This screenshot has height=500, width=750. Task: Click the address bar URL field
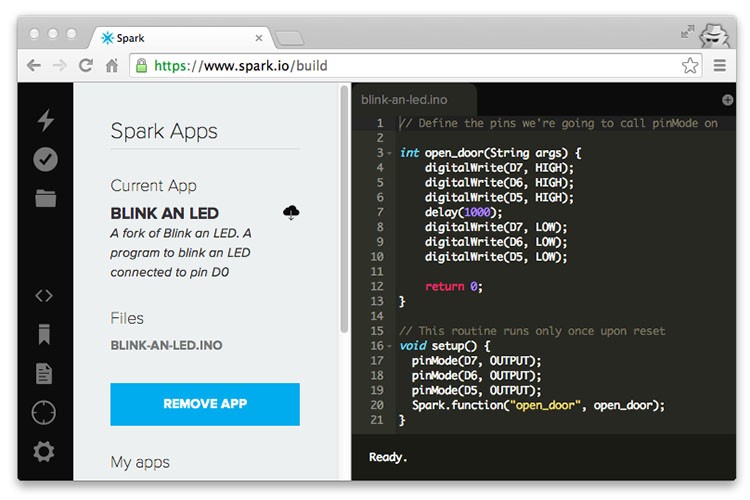pos(416,66)
